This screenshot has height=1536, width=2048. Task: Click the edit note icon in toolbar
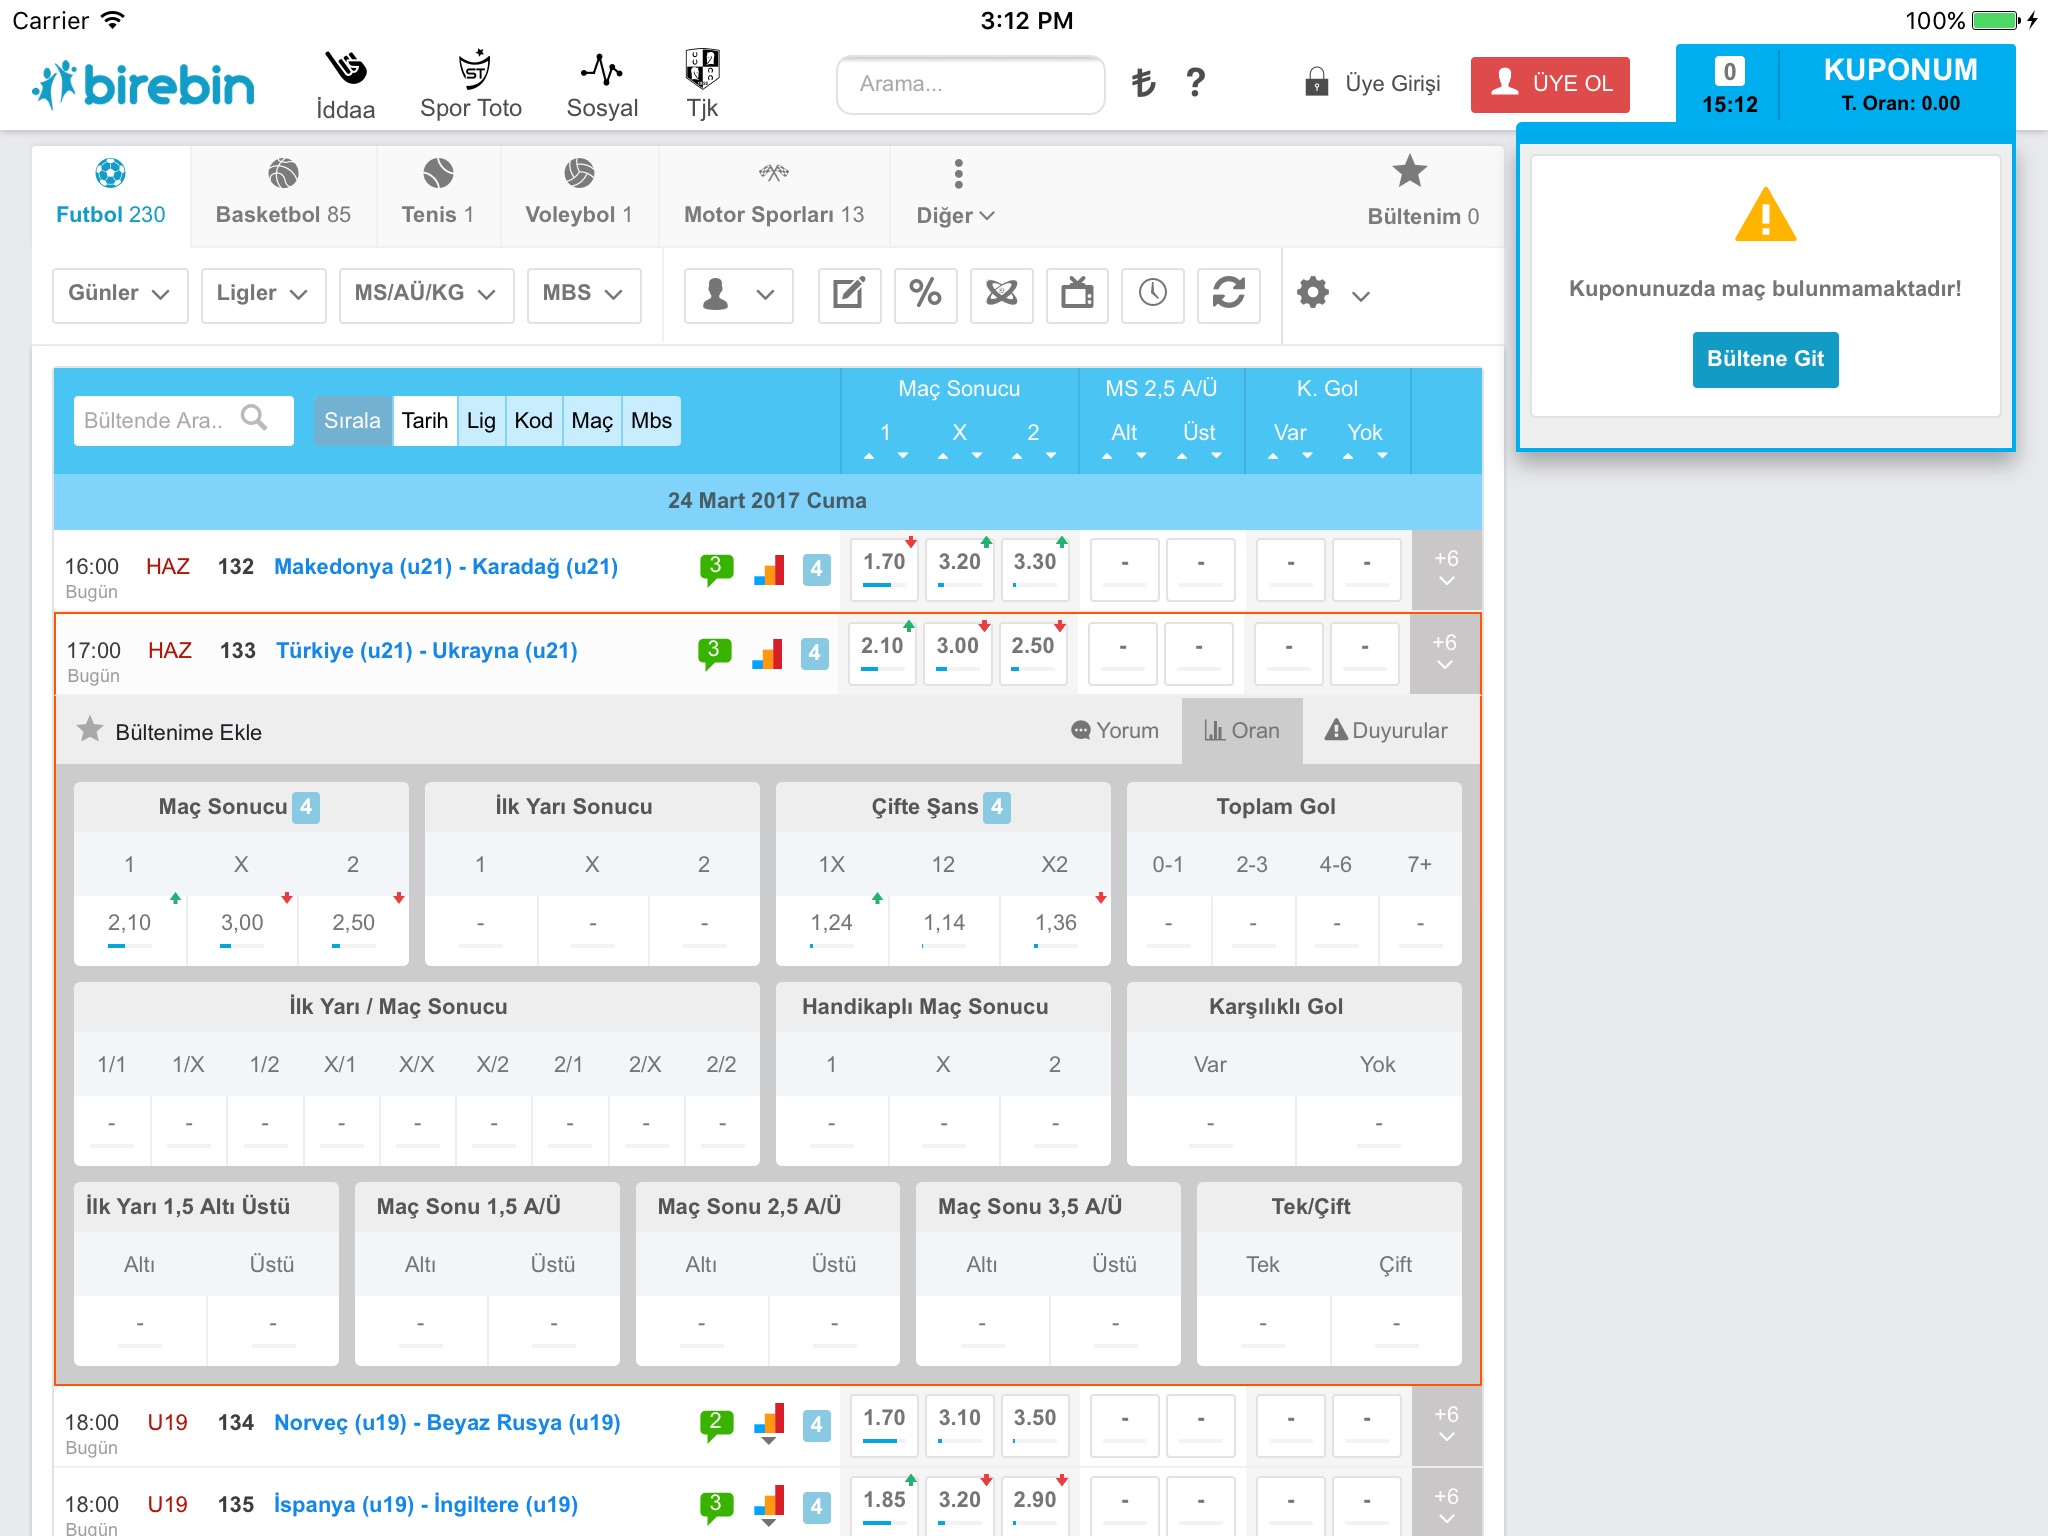849,294
